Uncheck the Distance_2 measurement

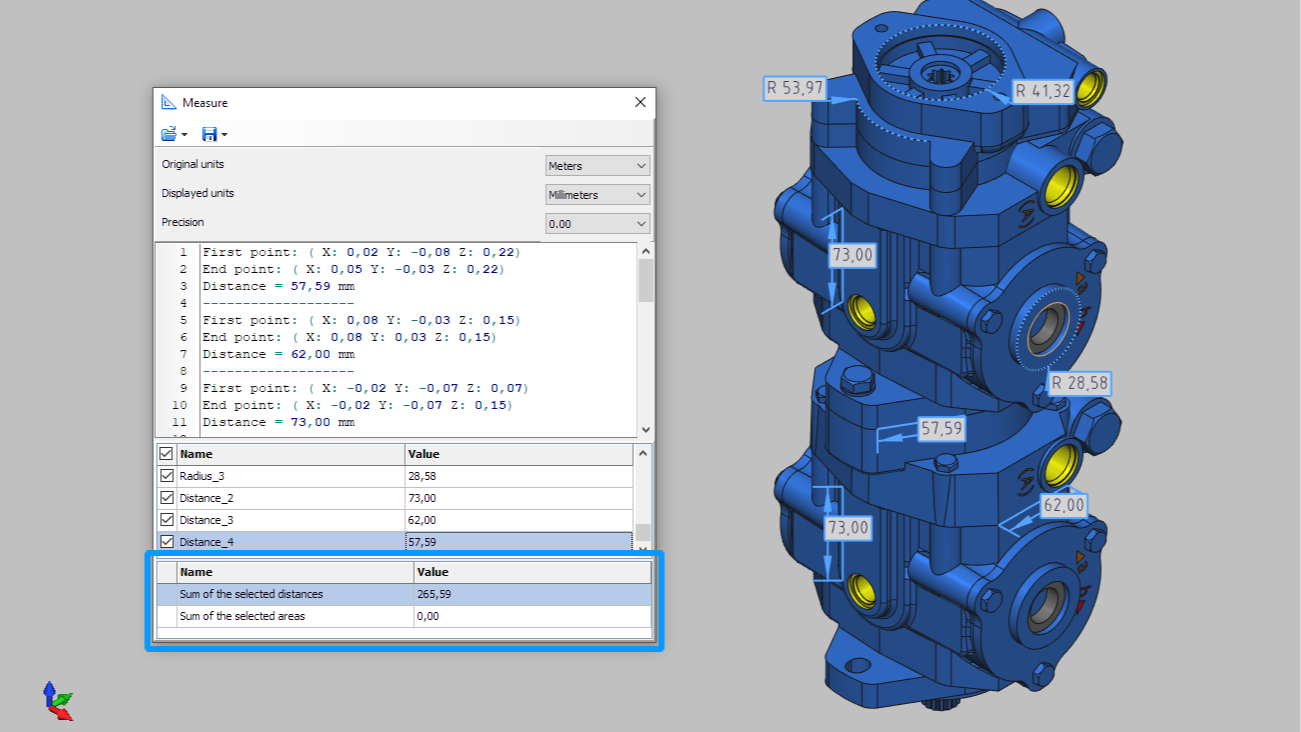coord(166,497)
